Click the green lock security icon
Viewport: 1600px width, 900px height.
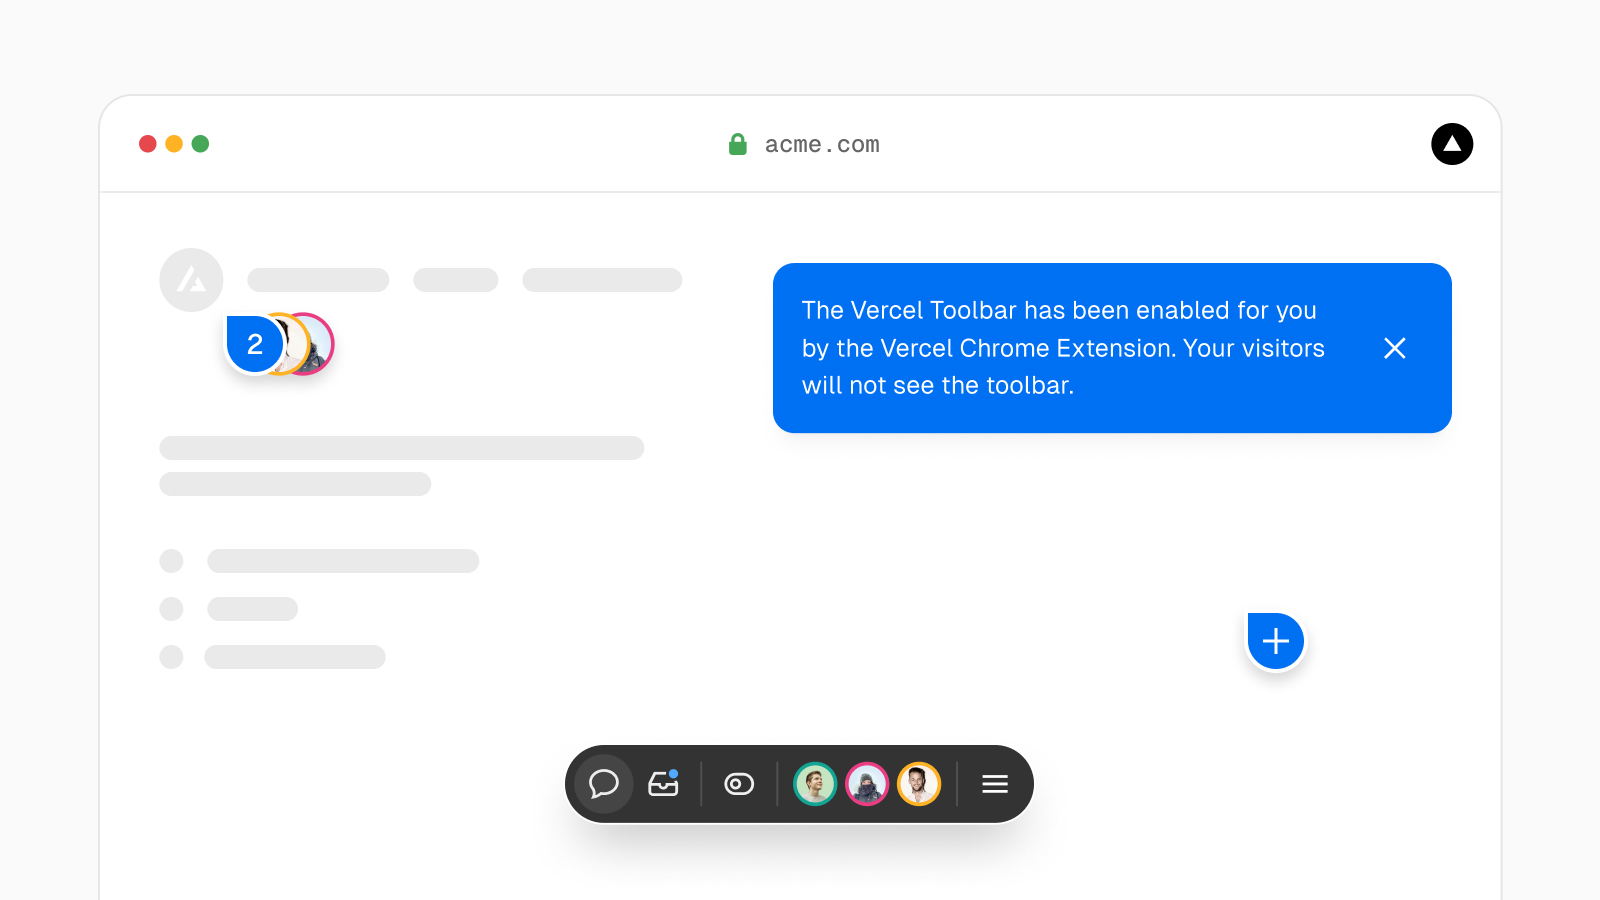pos(738,144)
